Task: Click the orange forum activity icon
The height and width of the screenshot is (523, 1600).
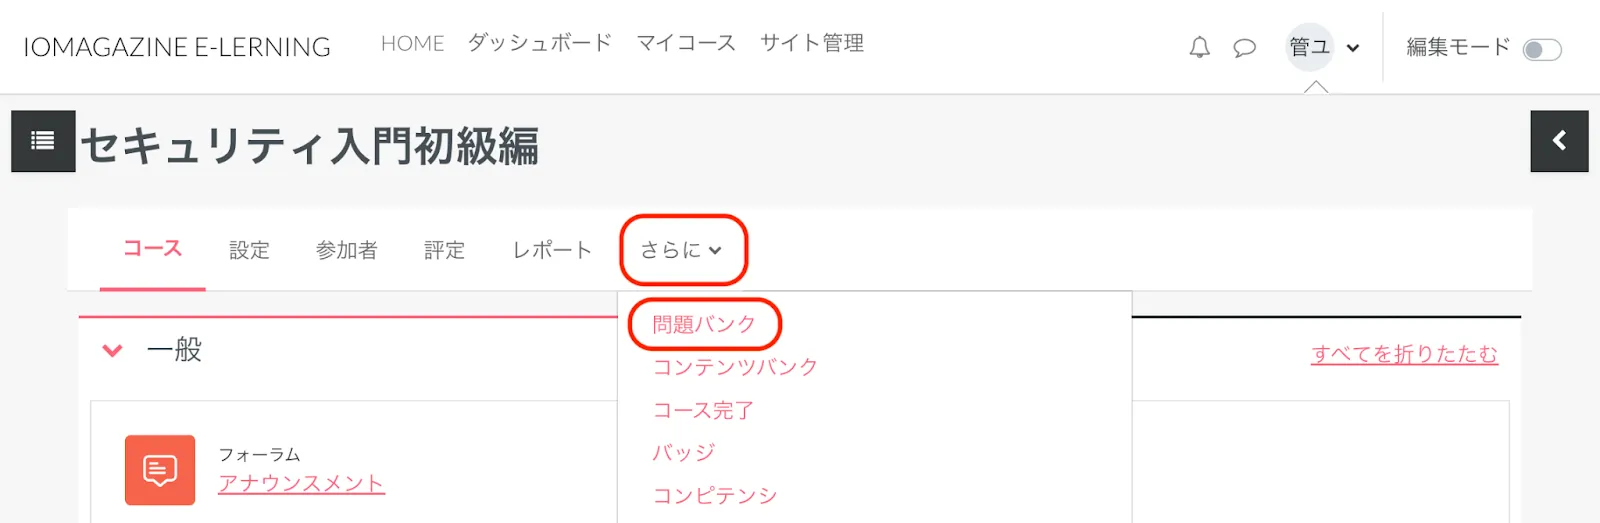Action: [160, 470]
